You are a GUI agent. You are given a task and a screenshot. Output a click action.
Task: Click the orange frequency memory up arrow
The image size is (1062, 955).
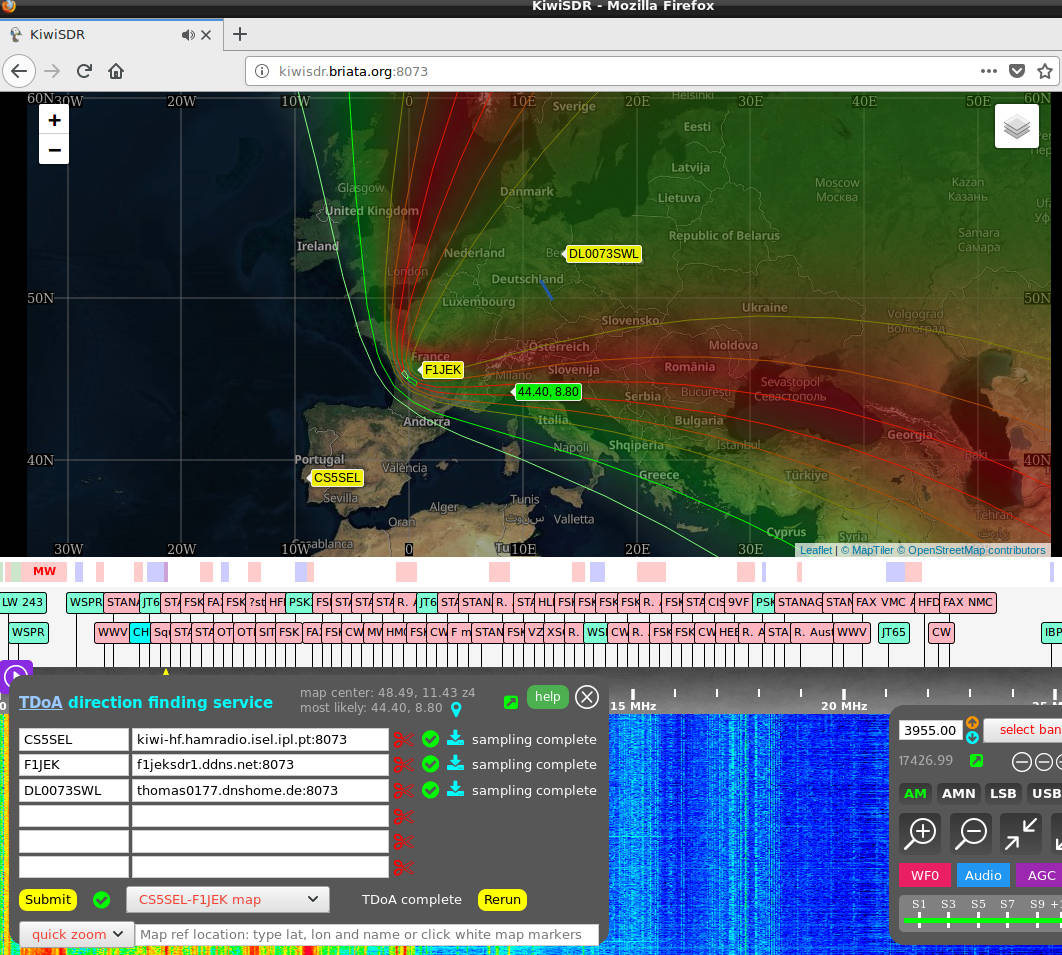(972, 722)
